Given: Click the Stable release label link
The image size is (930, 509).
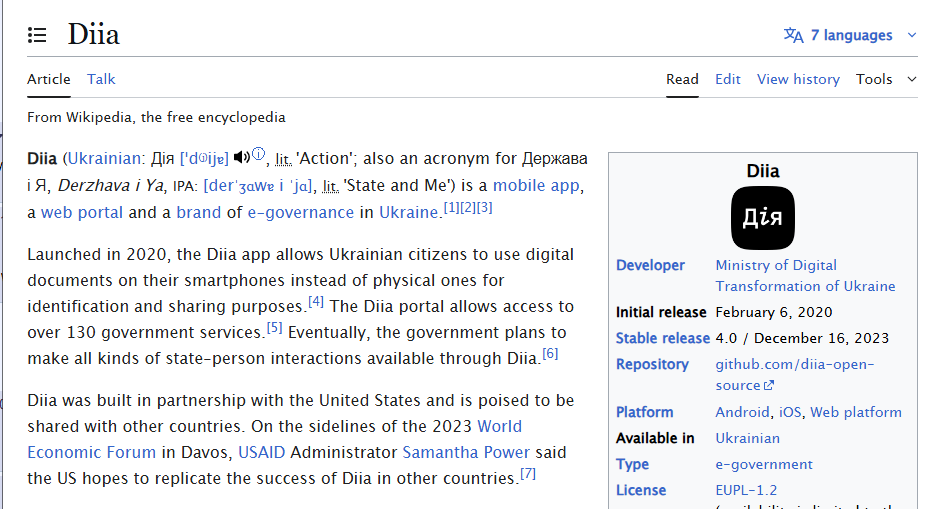Looking at the screenshot, I should click(x=663, y=338).
